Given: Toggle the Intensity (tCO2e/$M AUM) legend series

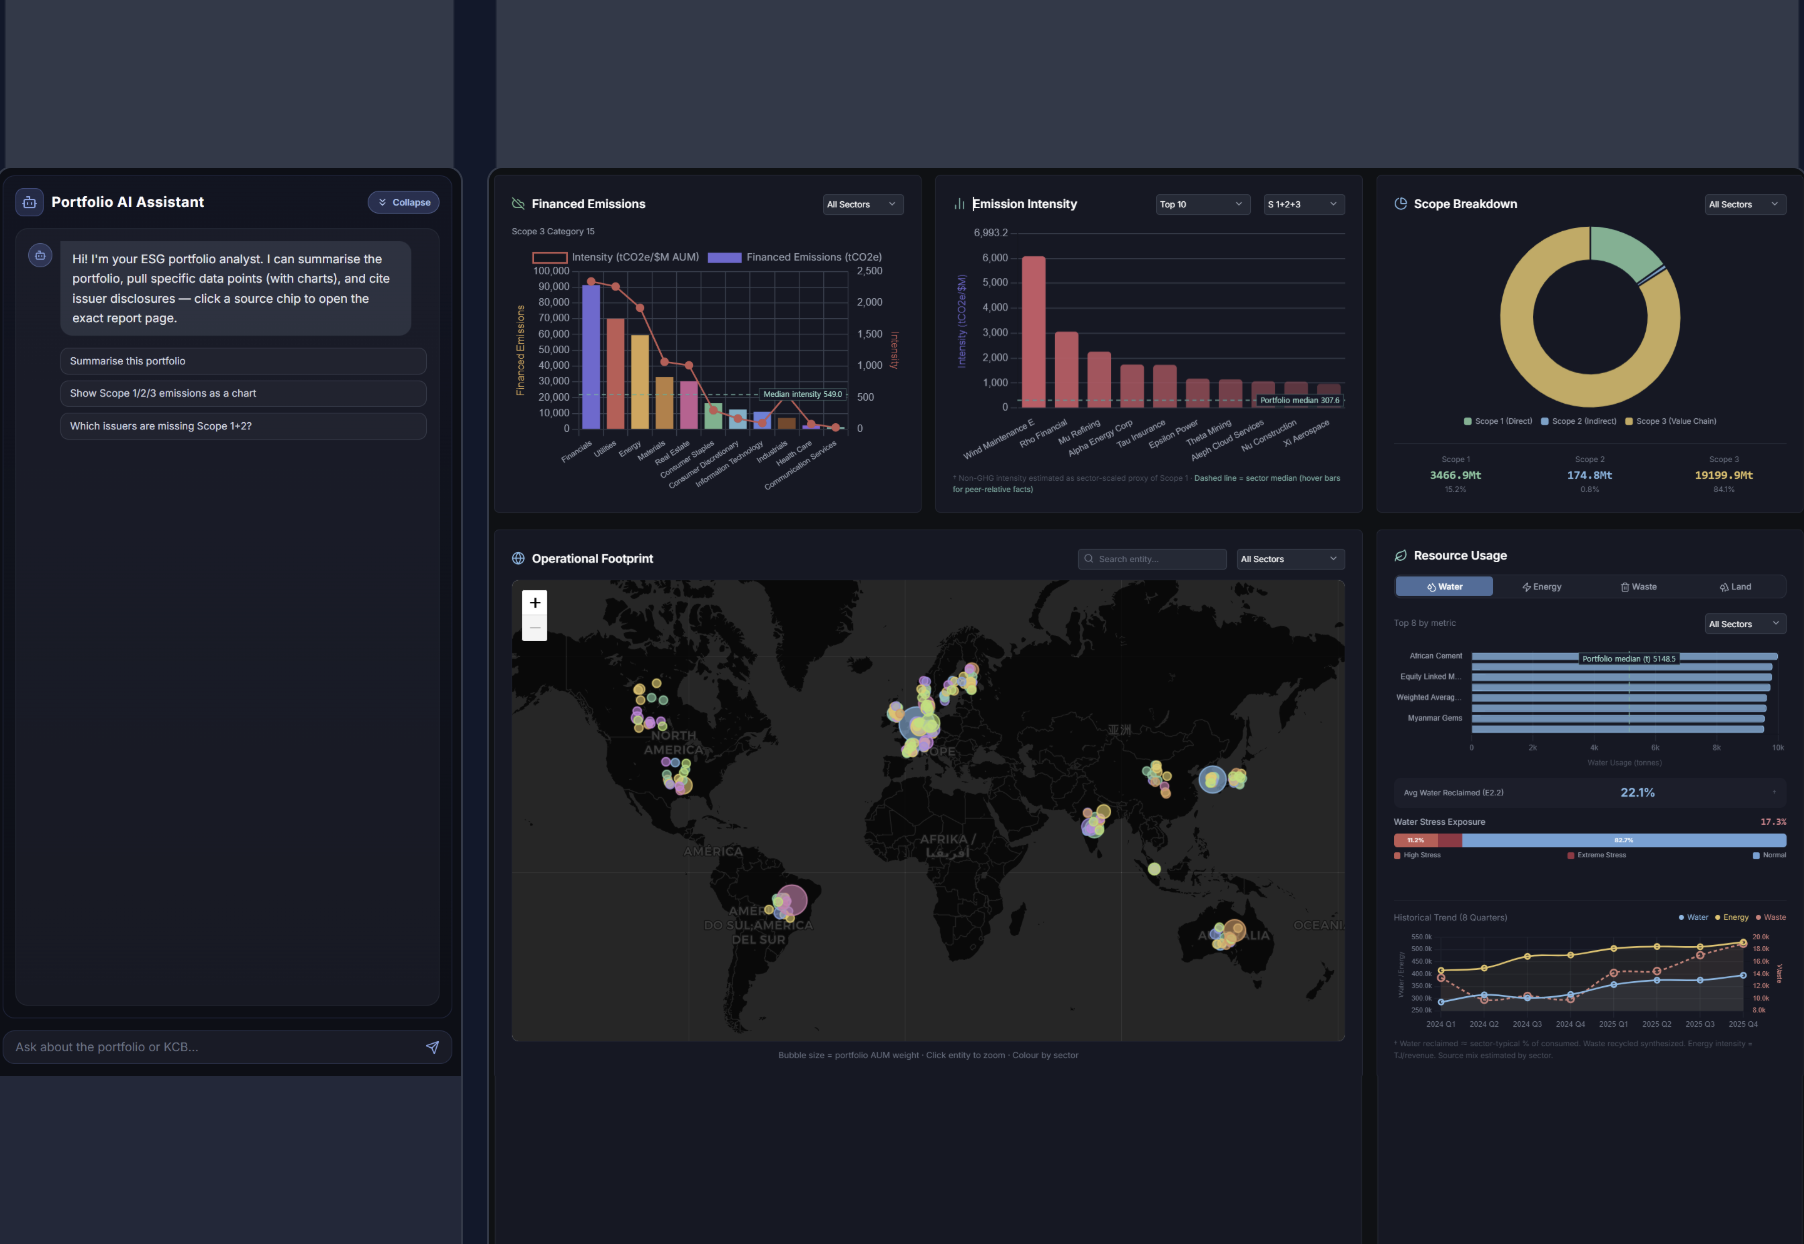Looking at the screenshot, I should [616, 257].
